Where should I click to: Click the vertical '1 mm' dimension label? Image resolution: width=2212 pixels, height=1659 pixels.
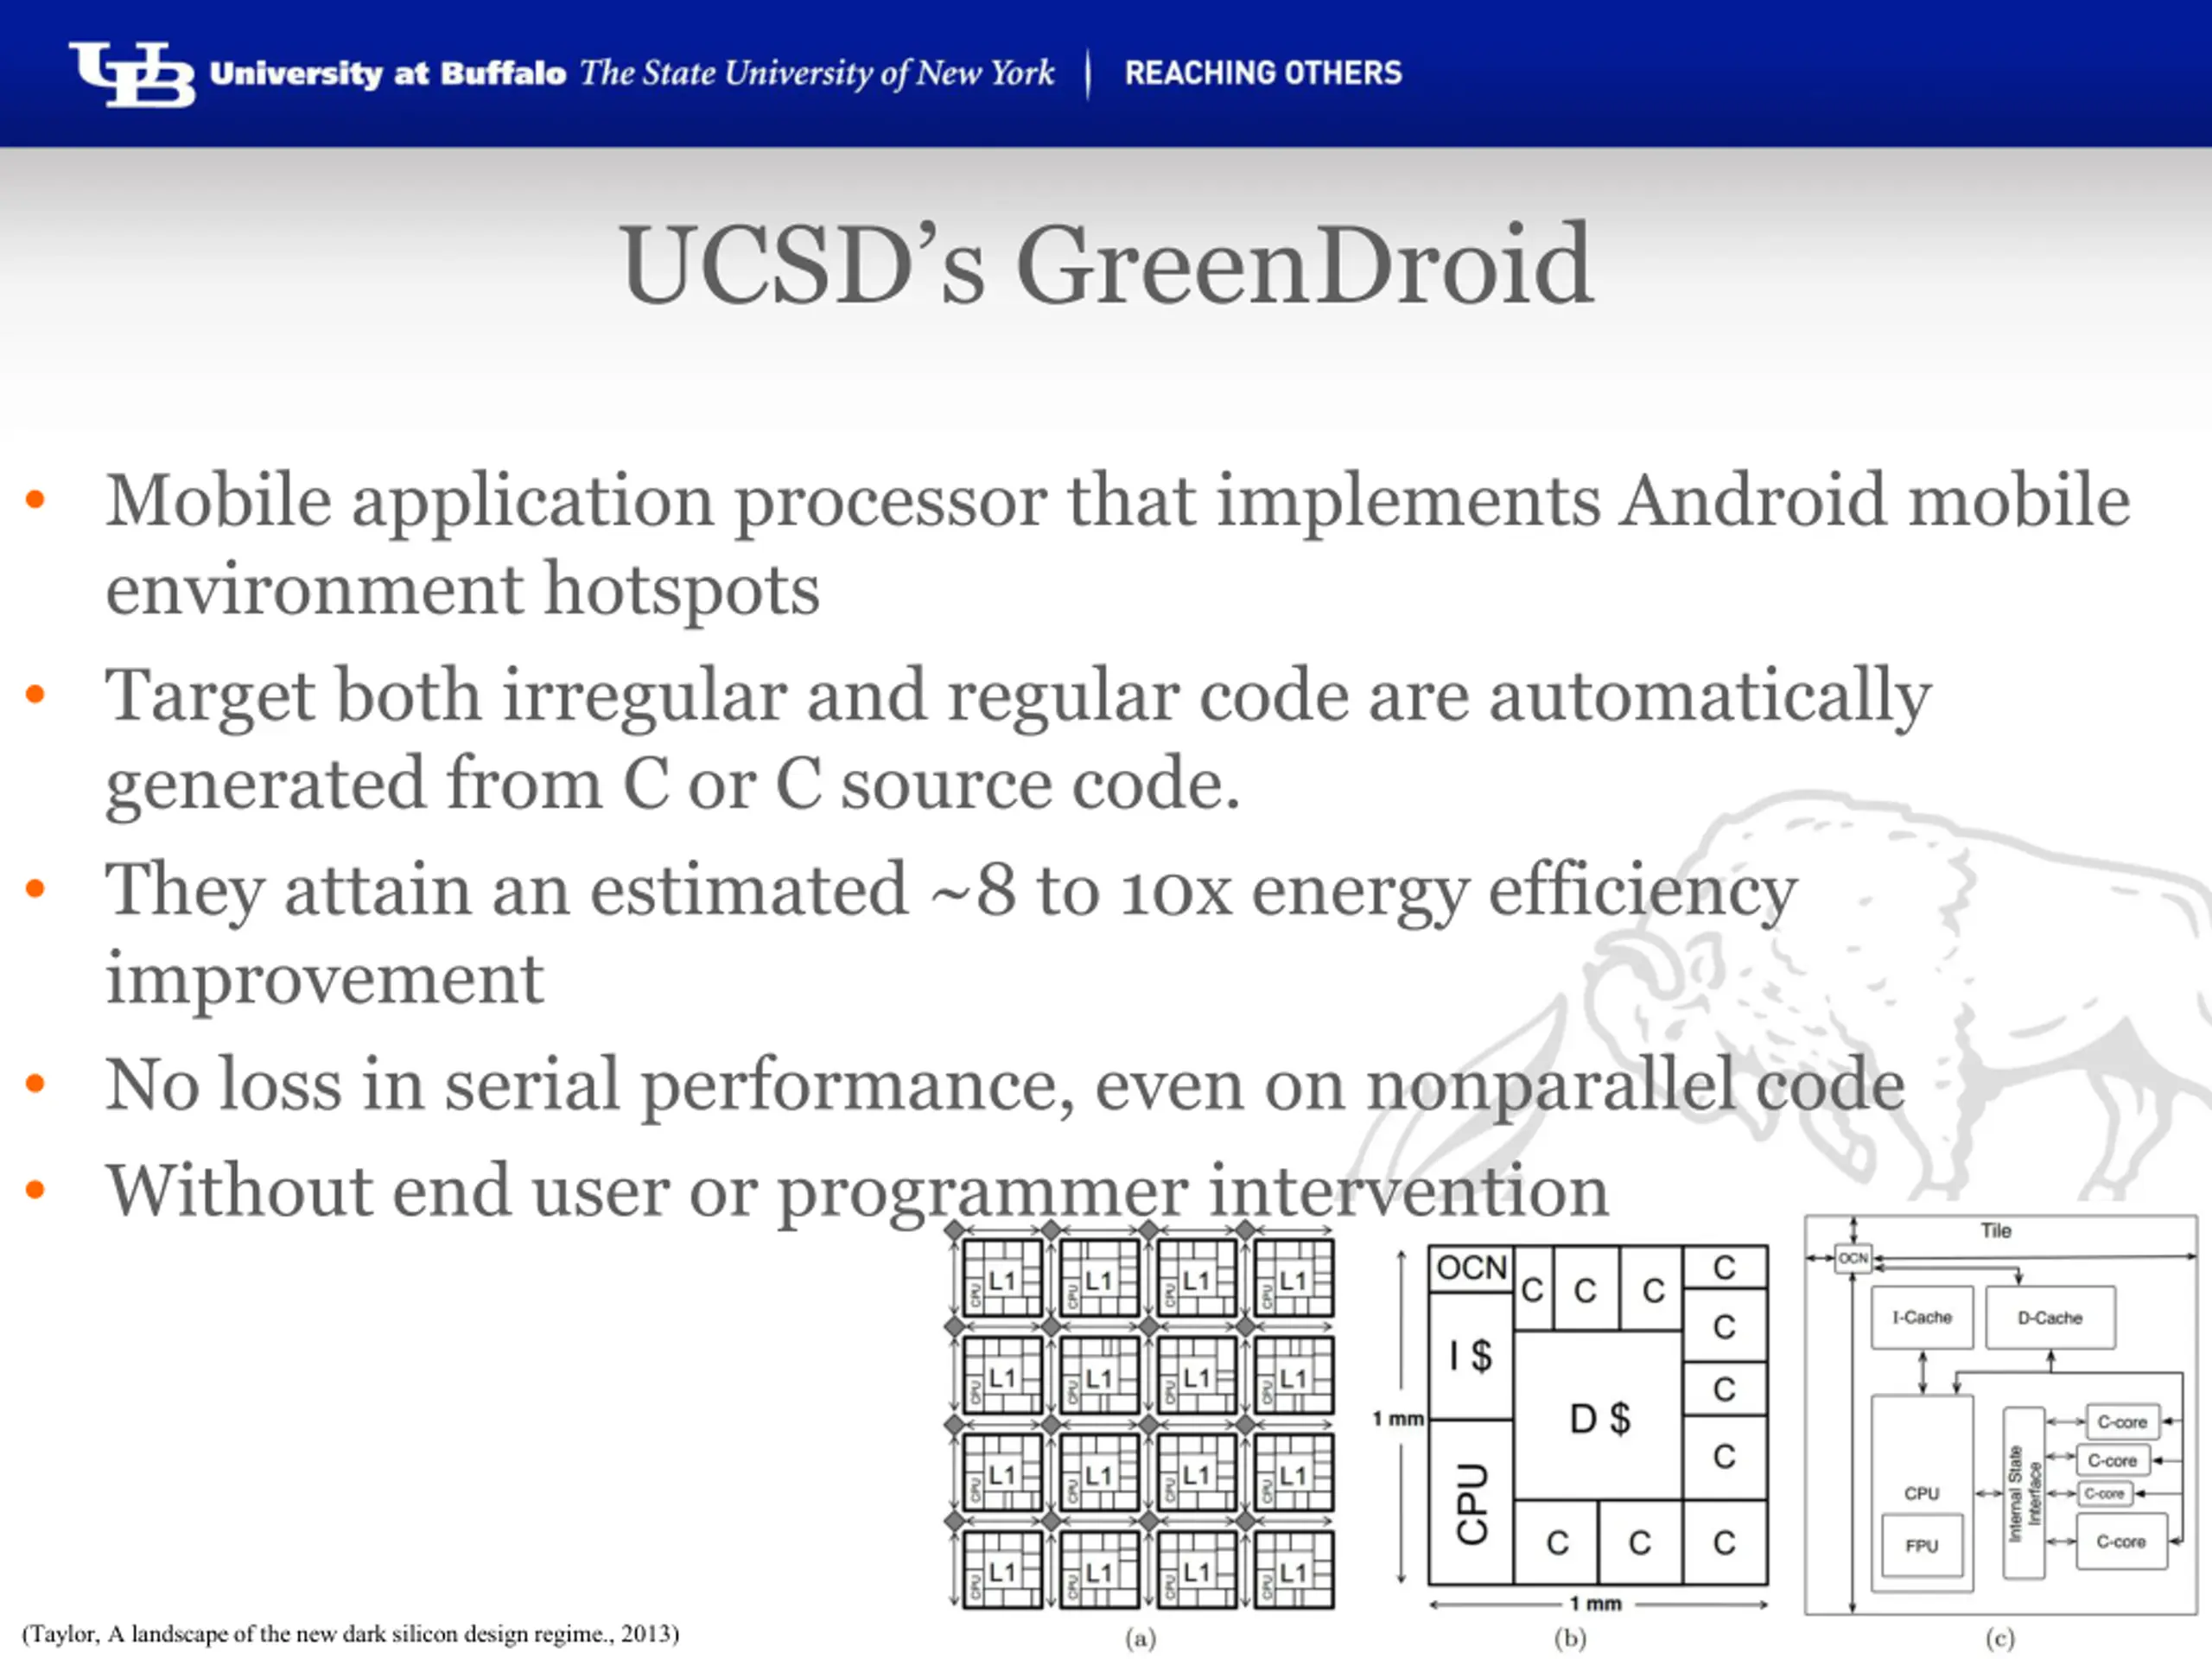click(1398, 1418)
